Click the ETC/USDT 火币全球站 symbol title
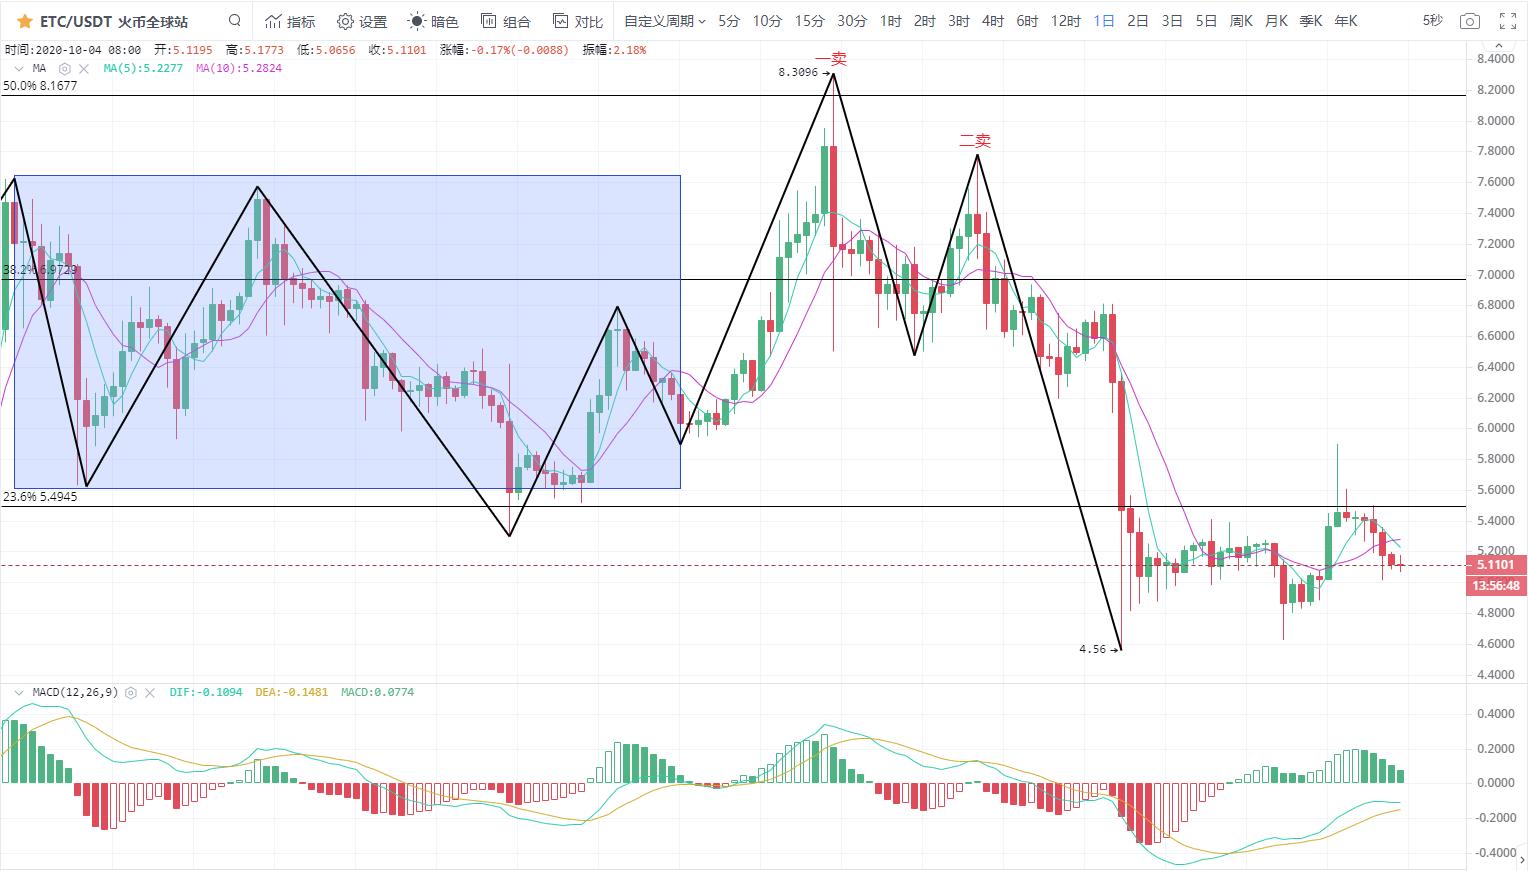The width and height of the screenshot is (1528, 871). click(114, 21)
